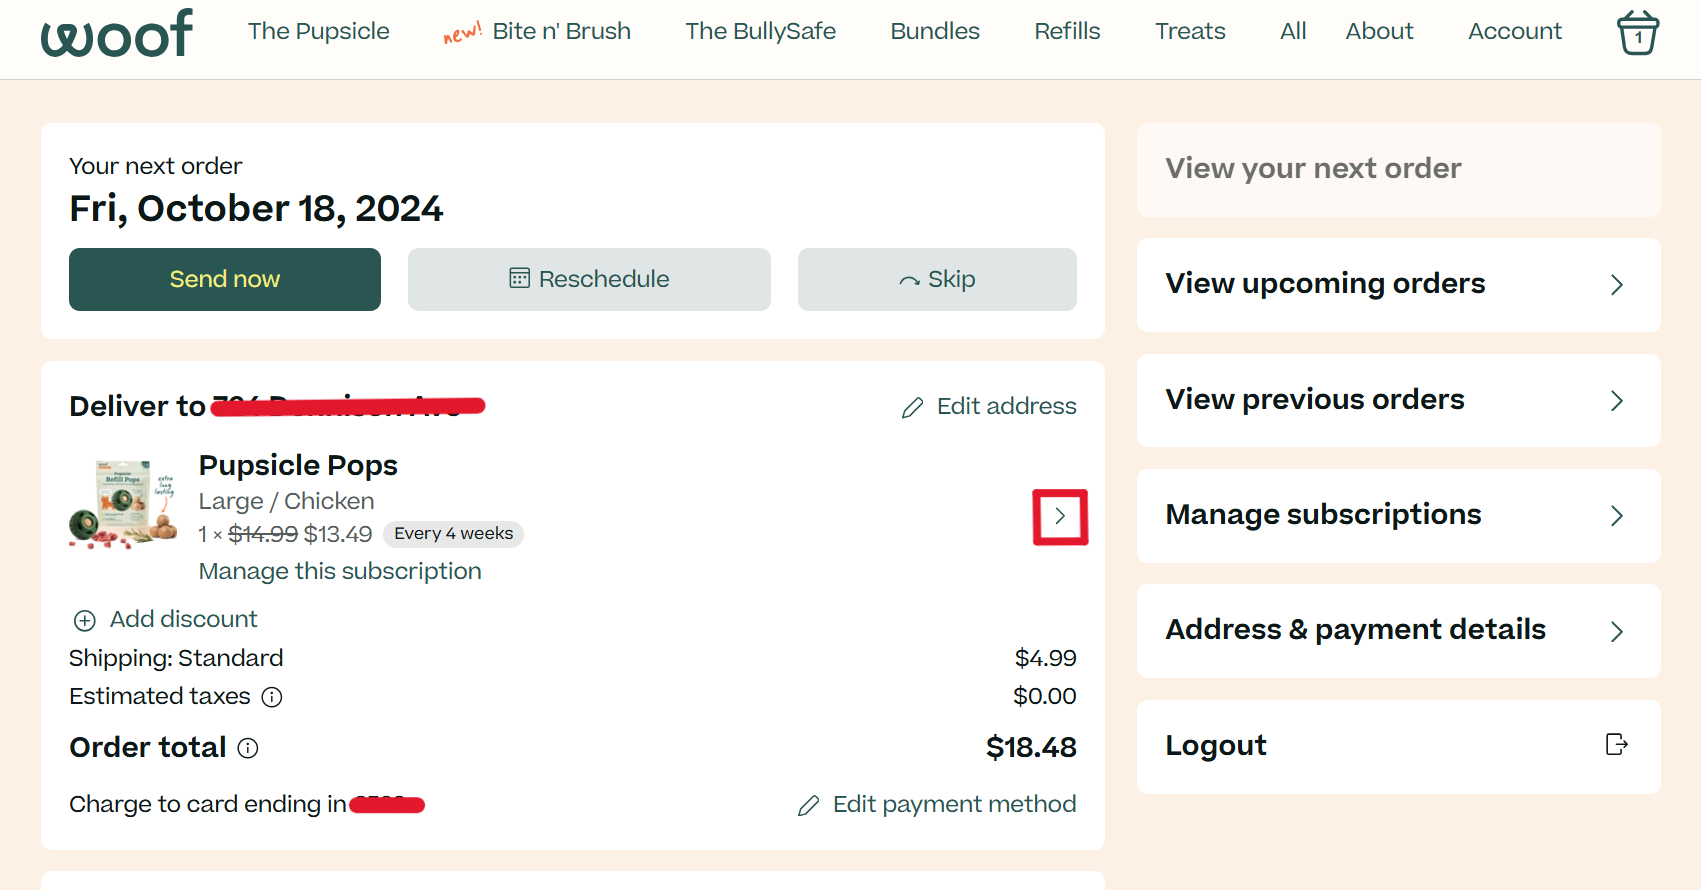The width and height of the screenshot is (1701, 890).
Task: Click the info icon beside Order total
Action: (248, 748)
